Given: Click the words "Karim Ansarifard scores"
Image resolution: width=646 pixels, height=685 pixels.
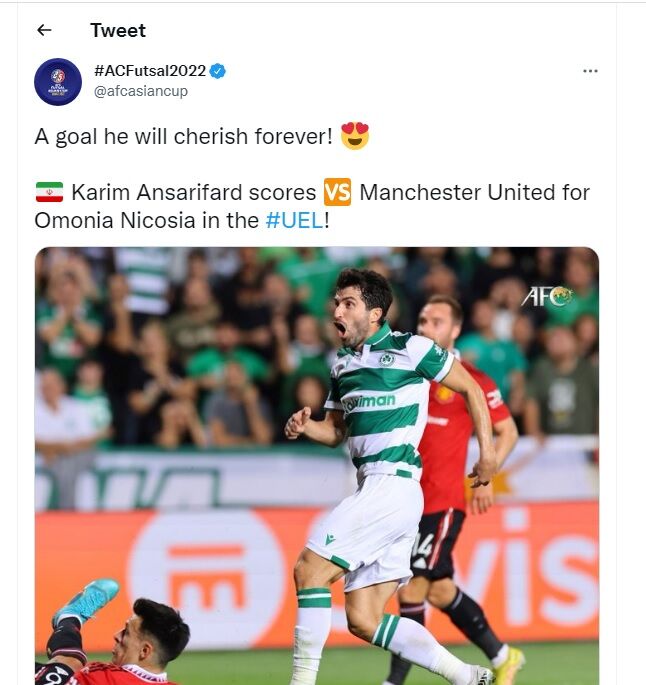Looking at the screenshot, I should [194, 192].
